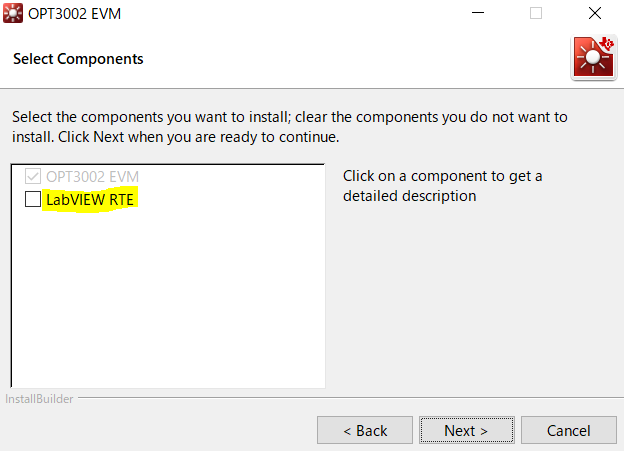Click the install instructions paragraph
The height and width of the screenshot is (451, 624).
(x=290, y=127)
